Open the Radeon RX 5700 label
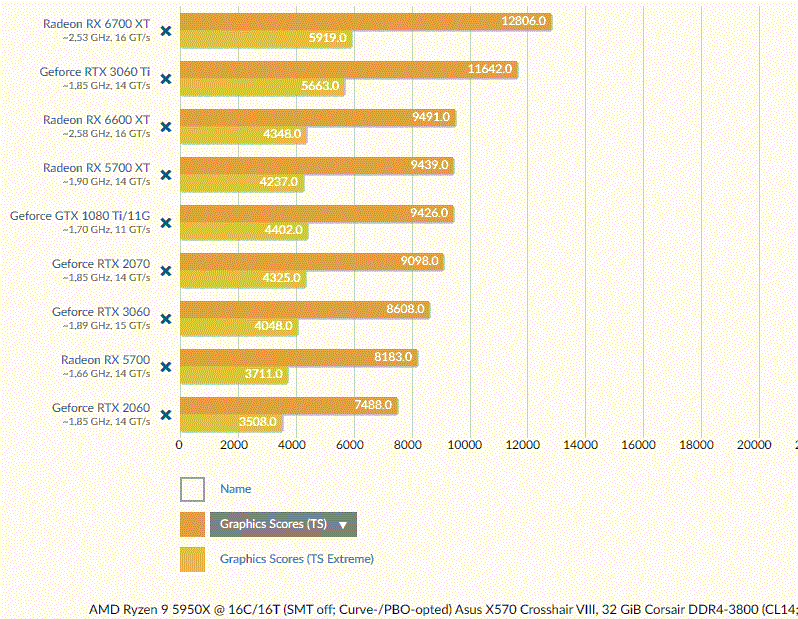Screen dimensions: 798x619 pyautogui.click(x=105, y=360)
